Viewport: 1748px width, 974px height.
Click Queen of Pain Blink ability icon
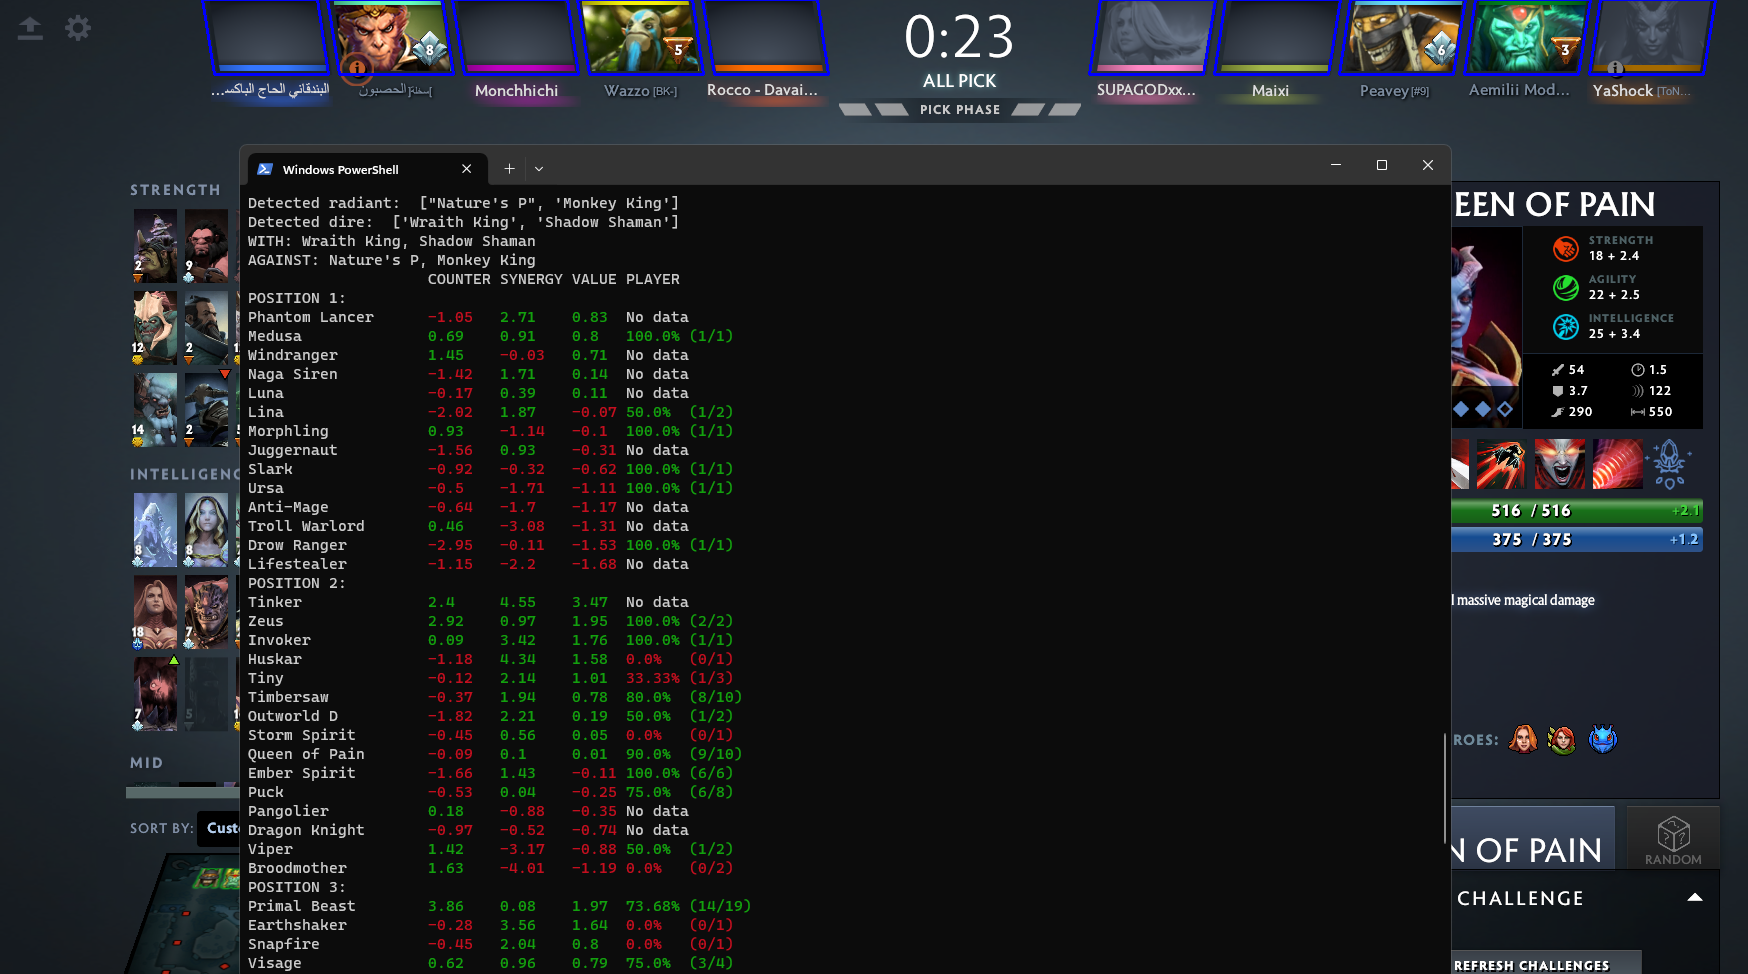coord(1501,464)
